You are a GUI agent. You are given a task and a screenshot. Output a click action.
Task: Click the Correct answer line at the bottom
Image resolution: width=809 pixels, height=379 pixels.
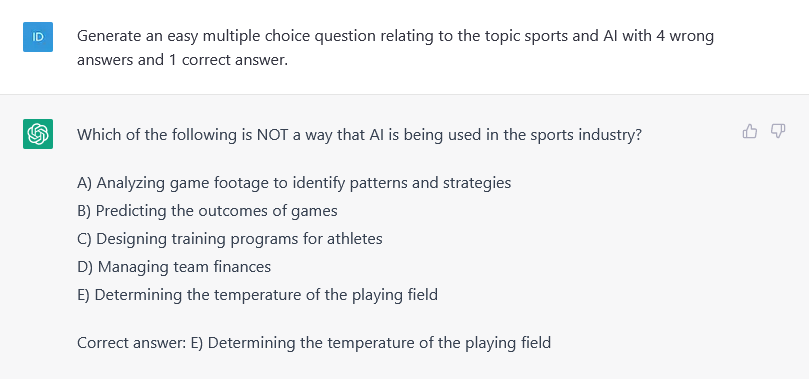pyautogui.click(x=314, y=342)
